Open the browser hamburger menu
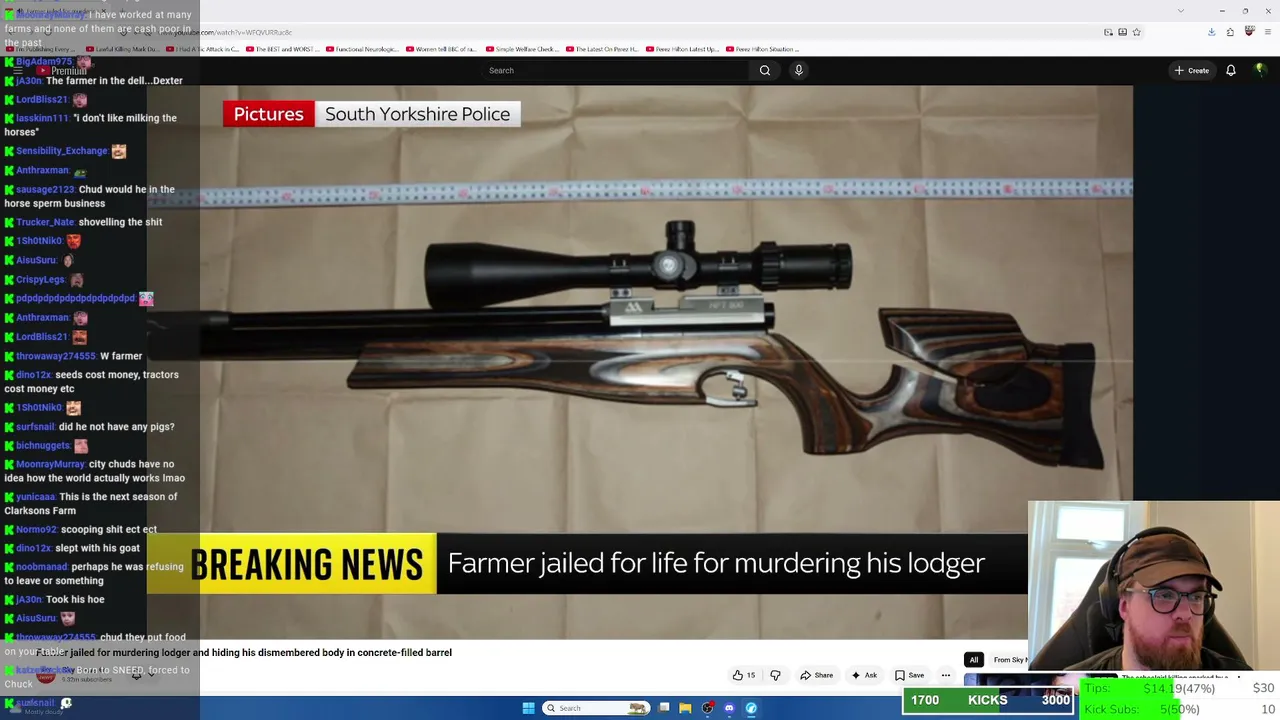The image size is (1280, 720). [1268, 32]
